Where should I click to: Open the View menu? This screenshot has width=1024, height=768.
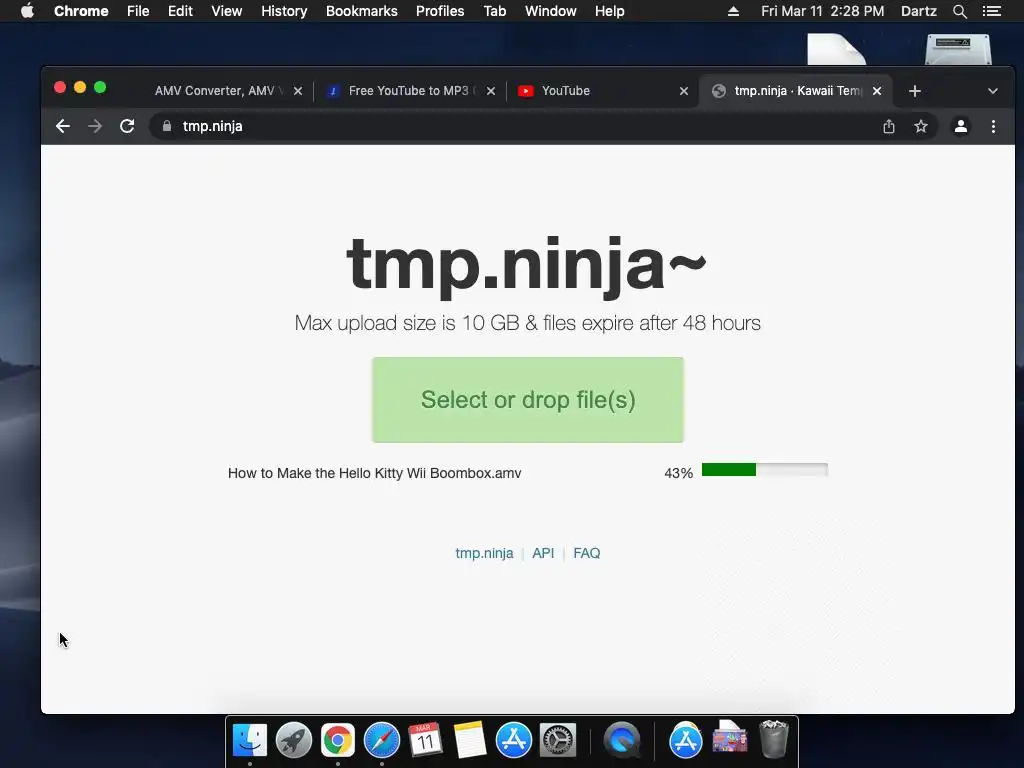(x=227, y=11)
